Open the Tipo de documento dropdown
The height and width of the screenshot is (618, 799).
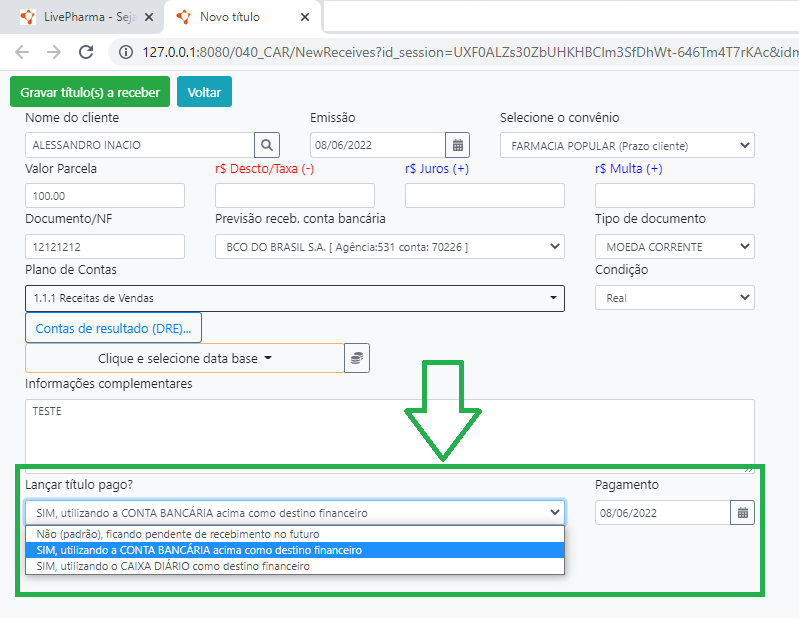tap(675, 247)
